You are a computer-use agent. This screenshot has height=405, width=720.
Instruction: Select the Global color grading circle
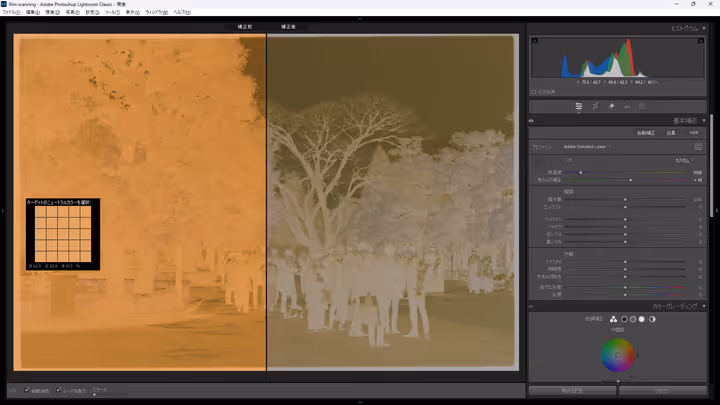coord(652,319)
